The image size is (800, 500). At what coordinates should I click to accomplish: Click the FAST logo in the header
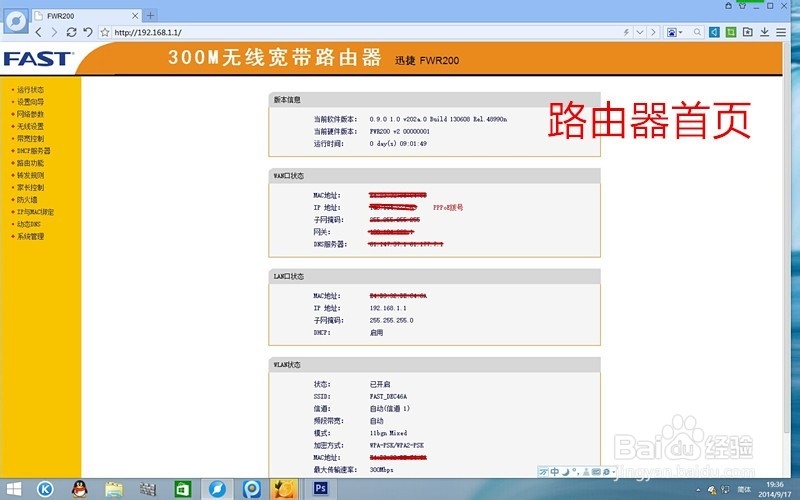pos(38,59)
